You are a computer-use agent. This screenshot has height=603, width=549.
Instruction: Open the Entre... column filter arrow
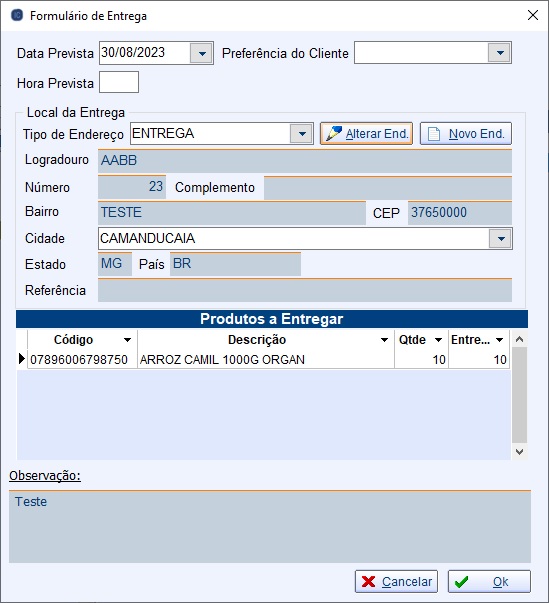[x=499, y=340]
